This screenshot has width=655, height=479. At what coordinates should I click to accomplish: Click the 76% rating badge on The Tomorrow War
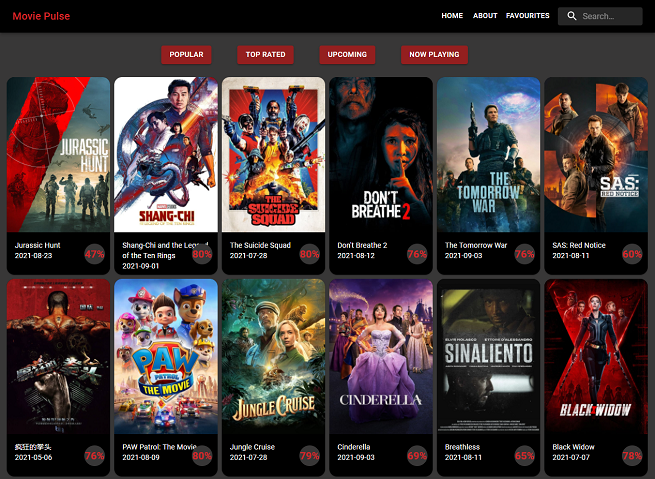[524, 254]
